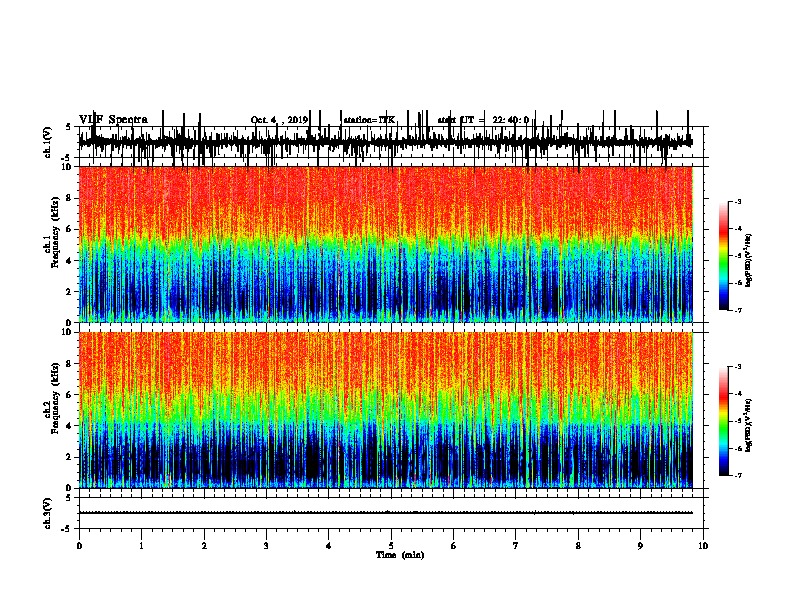Image resolution: width=792 pixels, height=612 pixels.
Task: Click the "ch.3(V)" waveform axis label
Action: 48,513
